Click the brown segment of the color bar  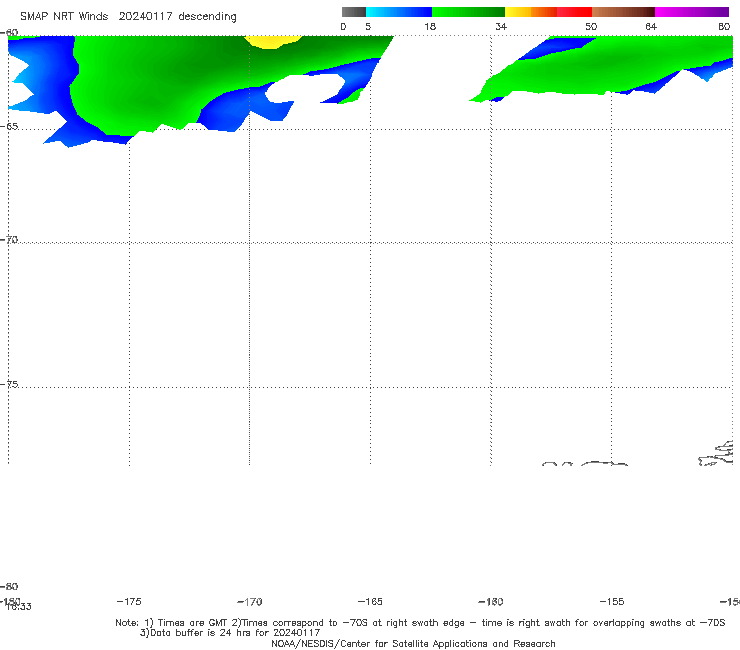(x=623, y=12)
